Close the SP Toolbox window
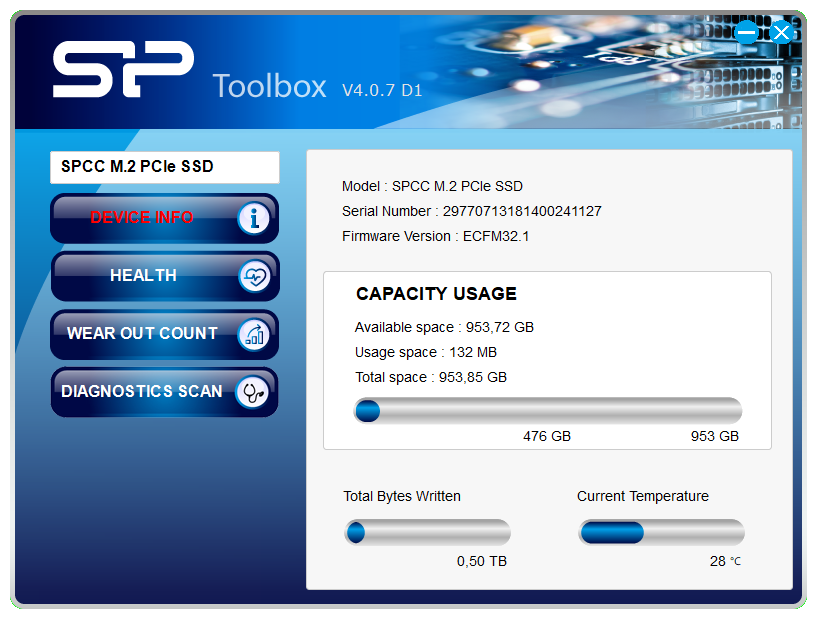Viewport: 814px width, 618px height. point(781,32)
